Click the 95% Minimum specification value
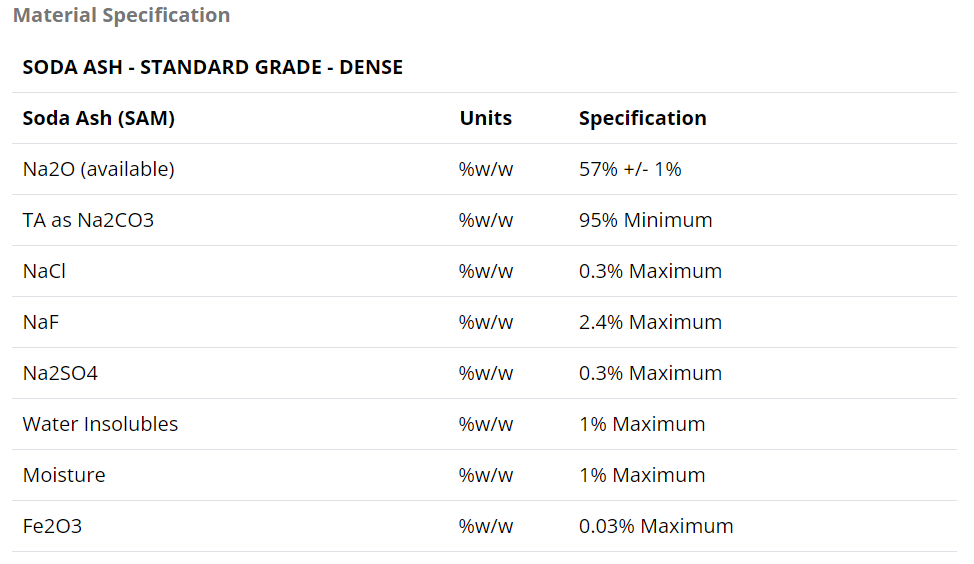This screenshot has width=974, height=564. point(645,220)
